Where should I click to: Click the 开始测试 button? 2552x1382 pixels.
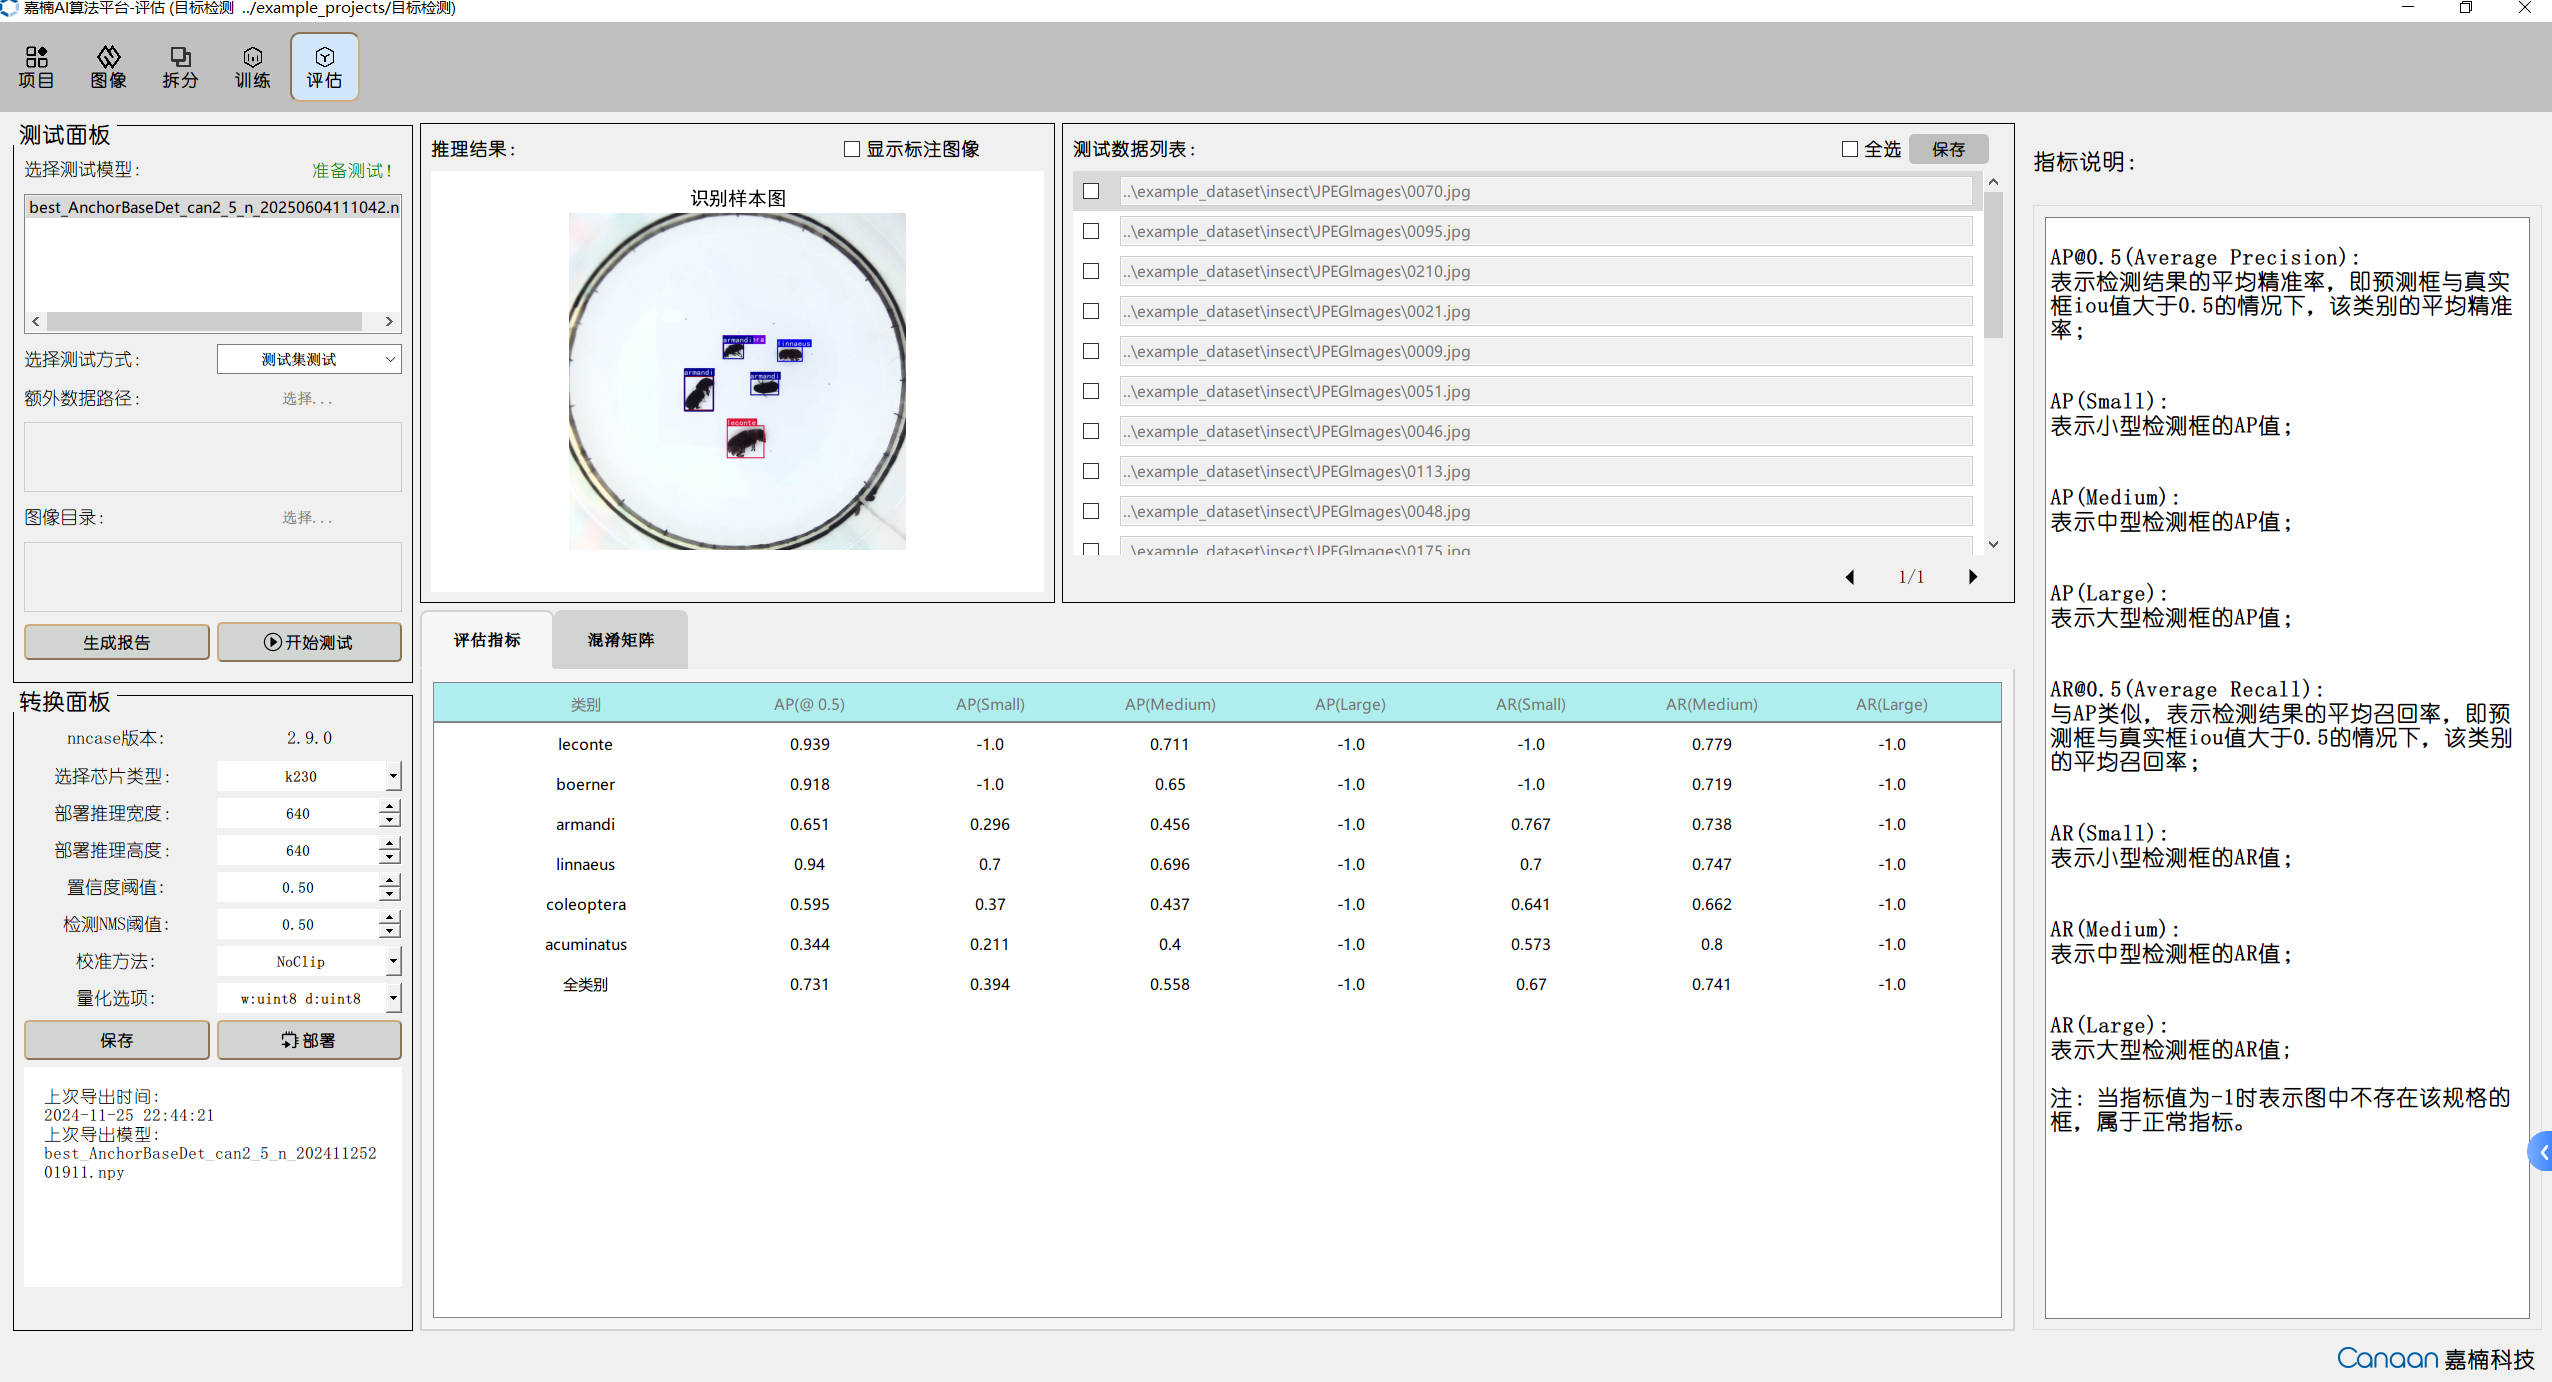click(x=309, y=642)
